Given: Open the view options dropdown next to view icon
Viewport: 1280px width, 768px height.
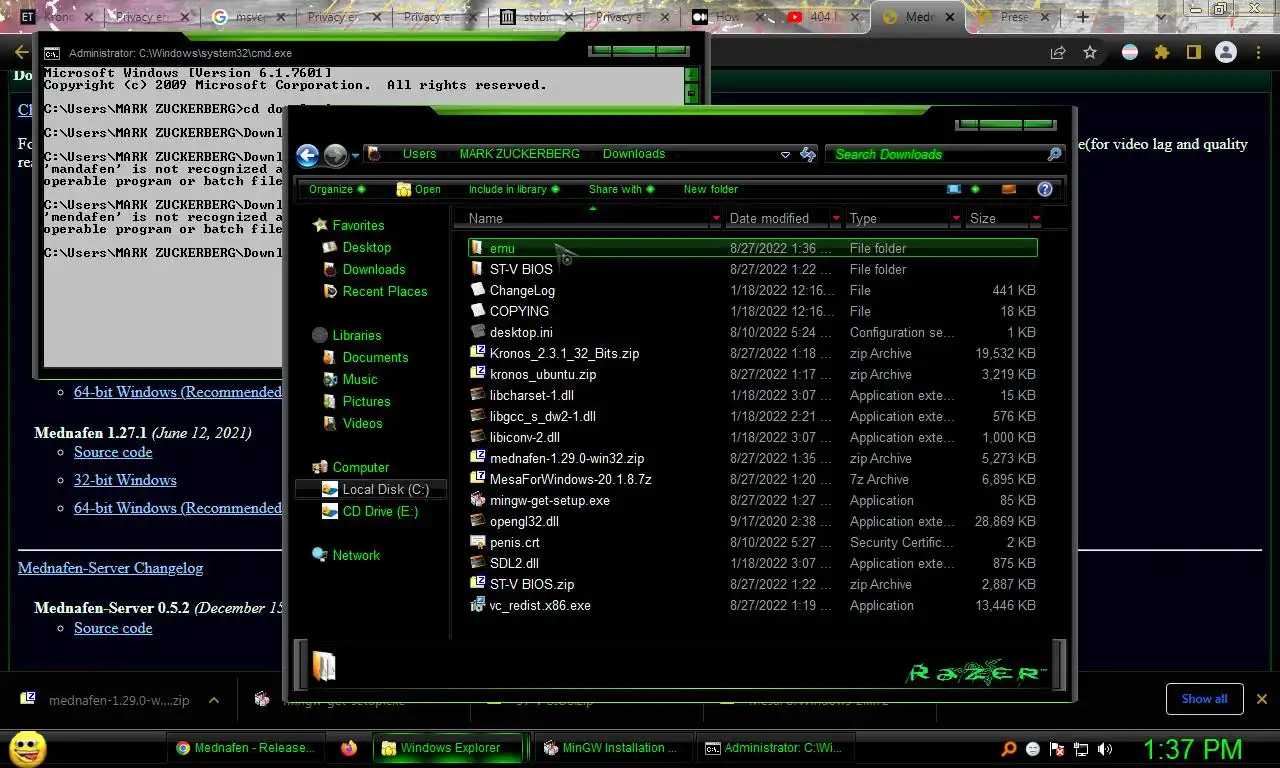Looking at the screenshot, I should click(975, 189).
